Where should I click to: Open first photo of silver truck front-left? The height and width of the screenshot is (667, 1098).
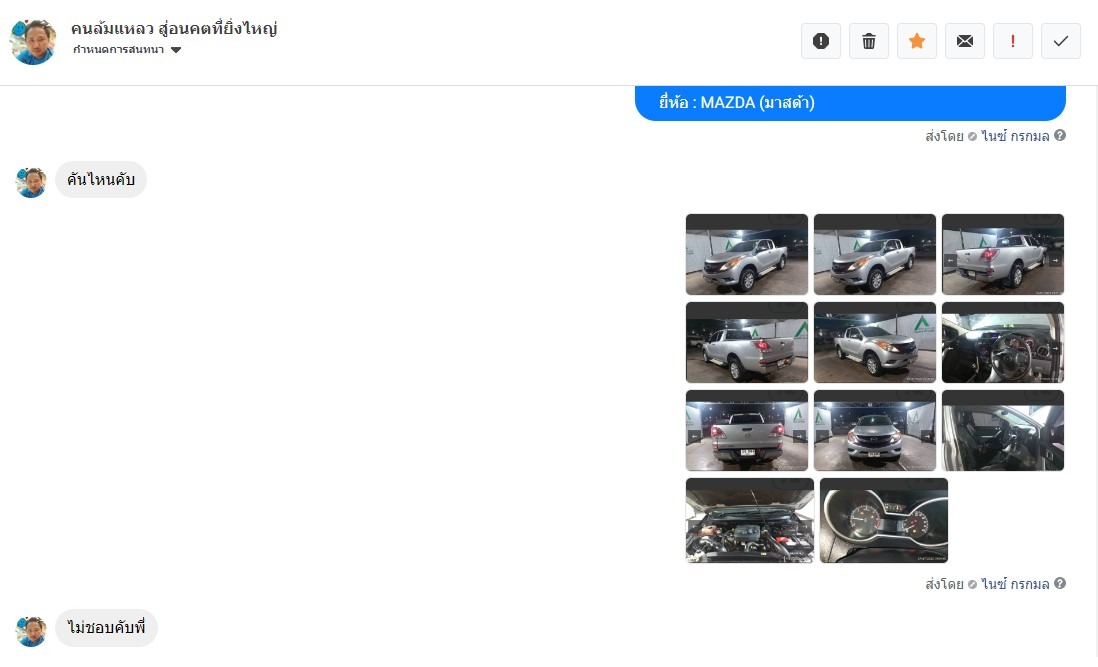tap(746, 254)
